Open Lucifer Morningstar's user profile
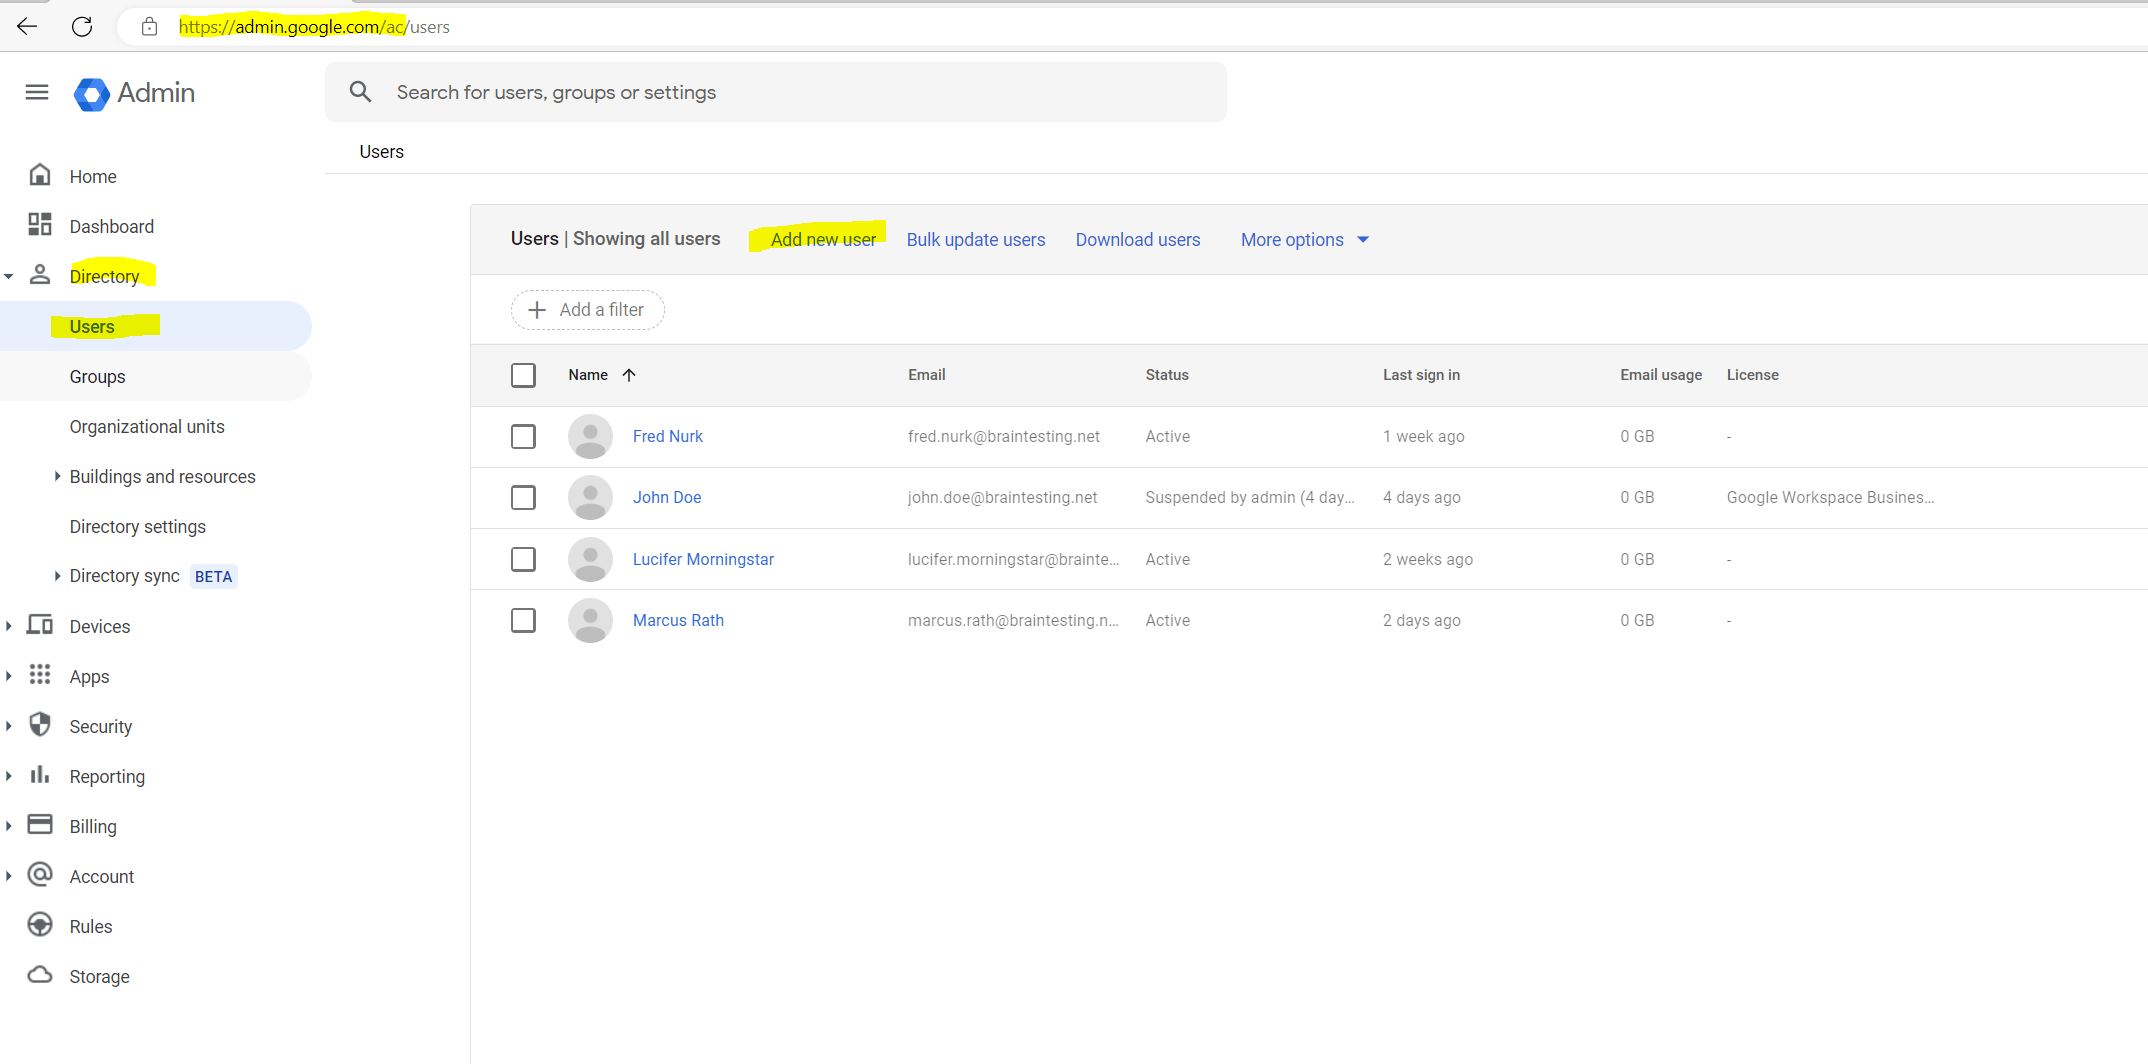 coord(703,559)
